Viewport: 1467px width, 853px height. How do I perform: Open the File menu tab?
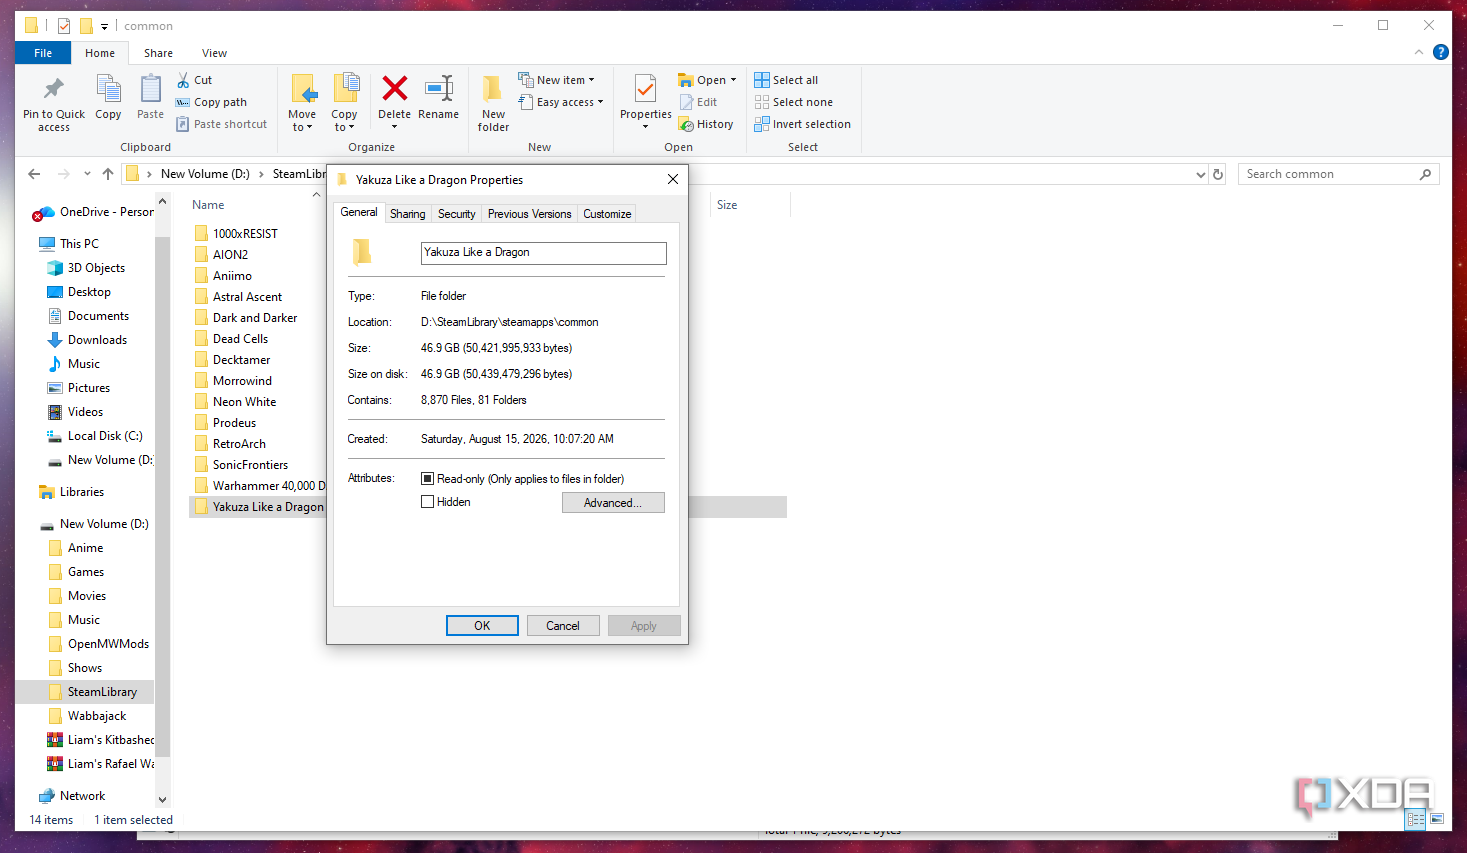[x=43, y=53]
